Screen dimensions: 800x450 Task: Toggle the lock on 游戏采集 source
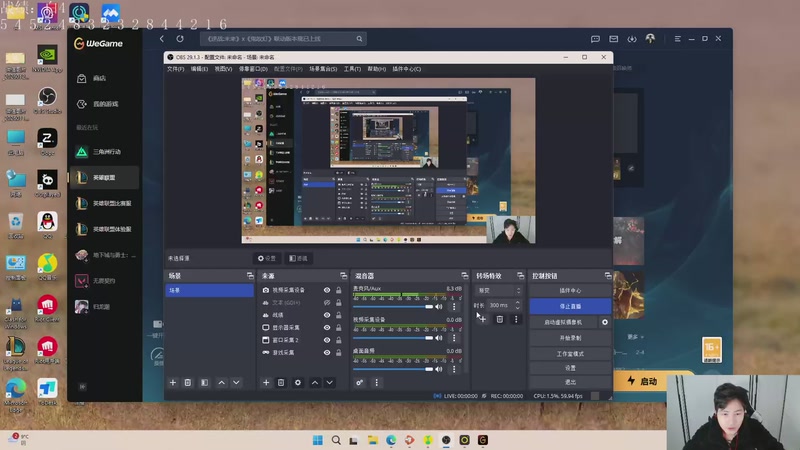pos(338,353)
